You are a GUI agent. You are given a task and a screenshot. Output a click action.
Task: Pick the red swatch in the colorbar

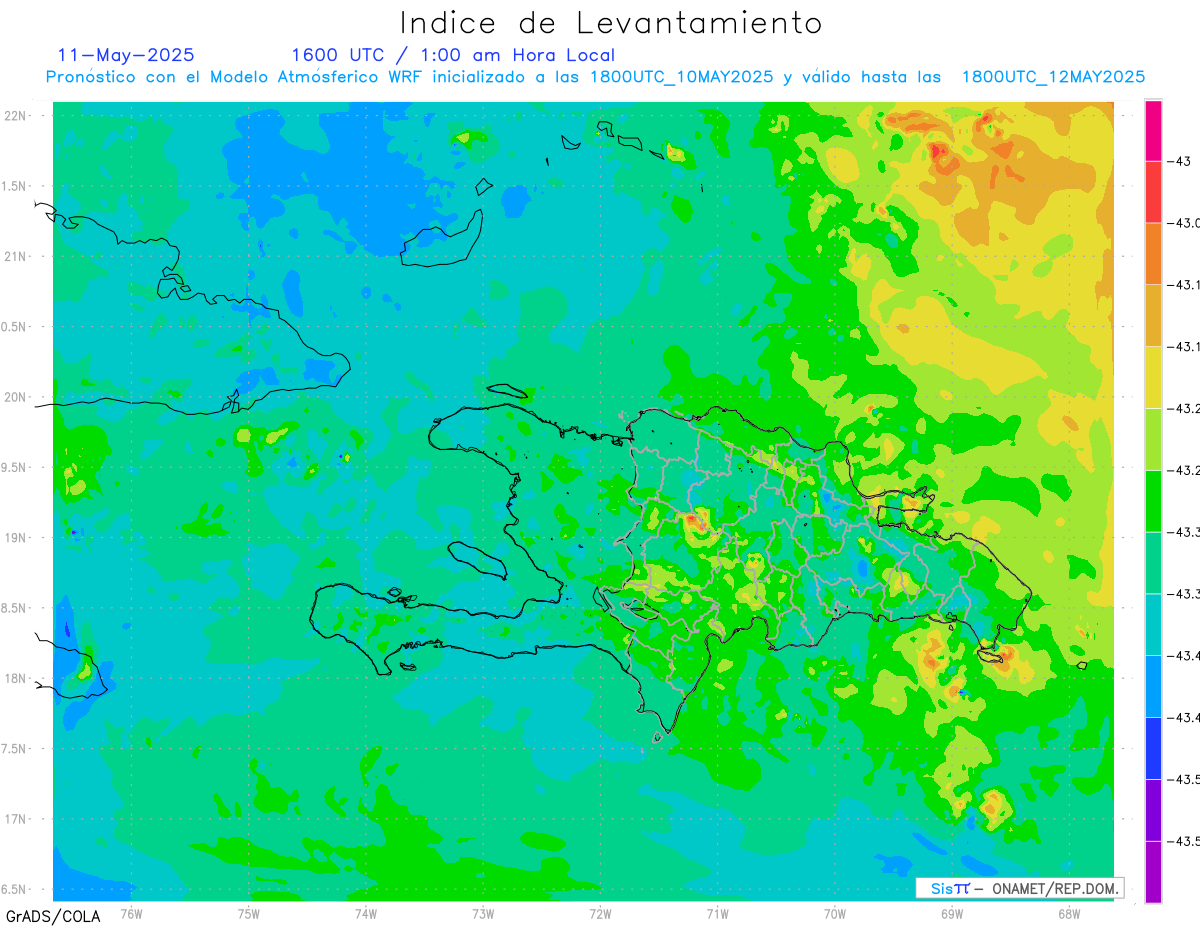pyautogui.click(x=1153, y=192)
